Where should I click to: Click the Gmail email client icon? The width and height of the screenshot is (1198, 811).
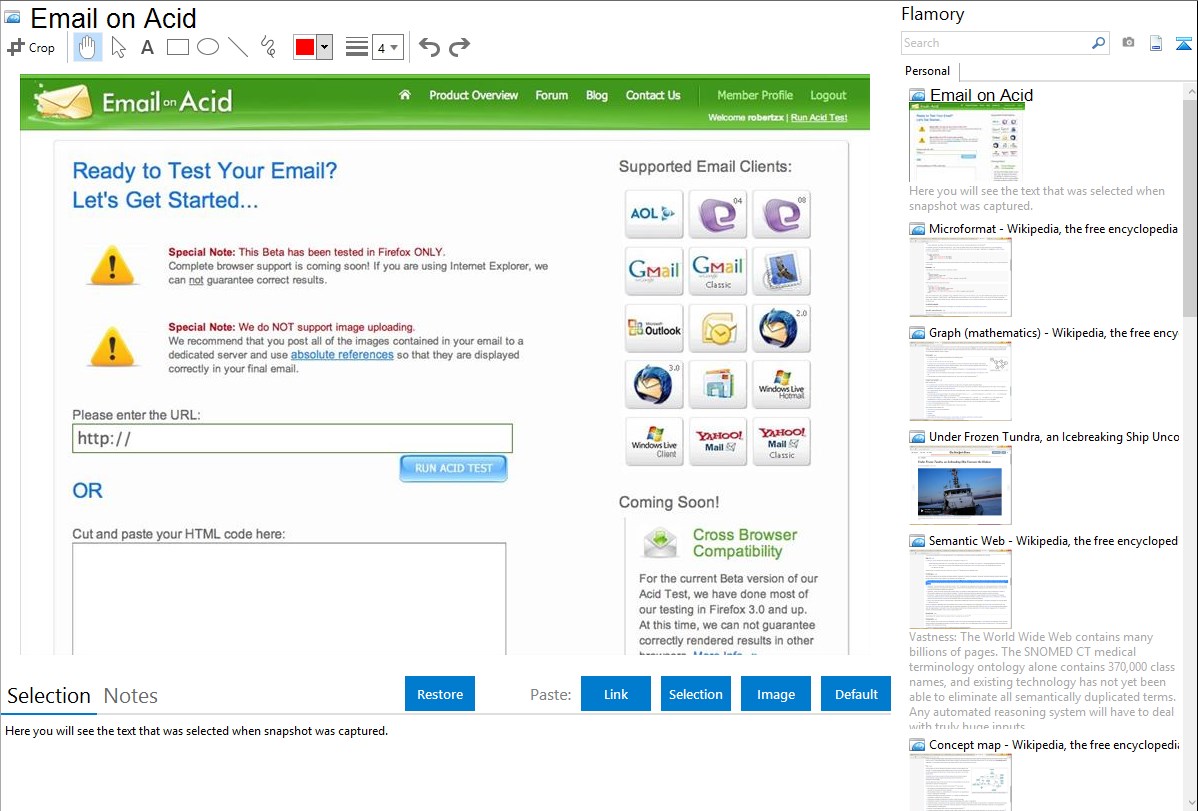[654, 271]
